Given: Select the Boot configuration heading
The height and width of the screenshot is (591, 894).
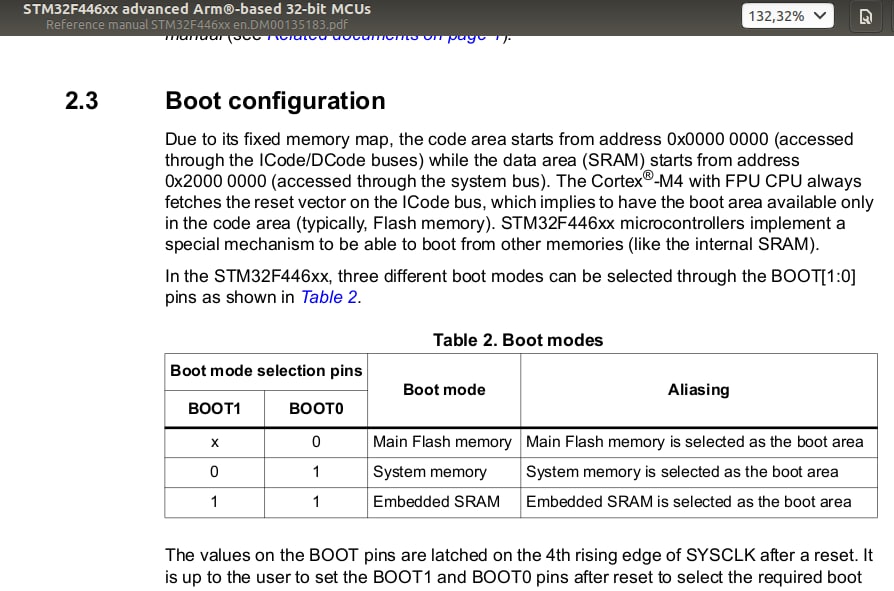Looking at the screenshot, I should [275, 101].
